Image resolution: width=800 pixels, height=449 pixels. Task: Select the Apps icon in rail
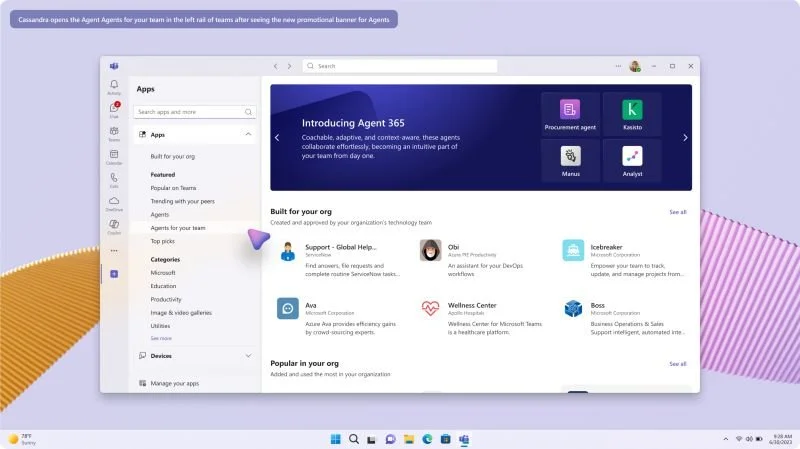click(x=114, y=274)
